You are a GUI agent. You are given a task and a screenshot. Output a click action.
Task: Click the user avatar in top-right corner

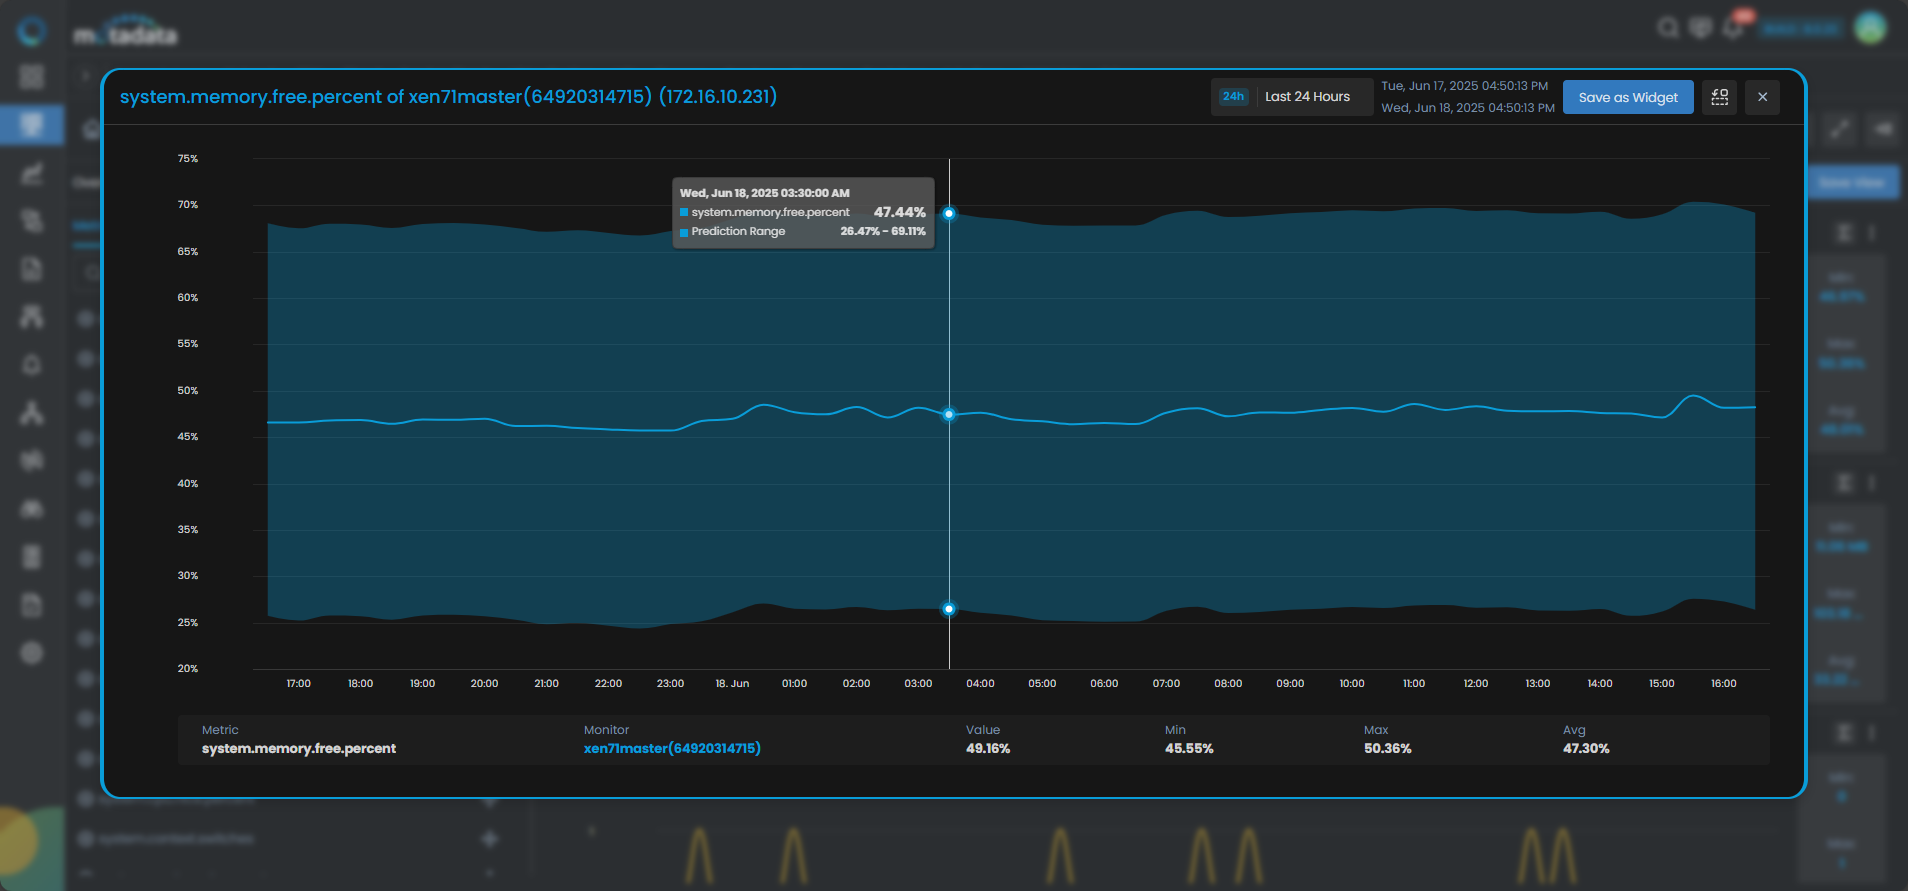coord(1870,28)
